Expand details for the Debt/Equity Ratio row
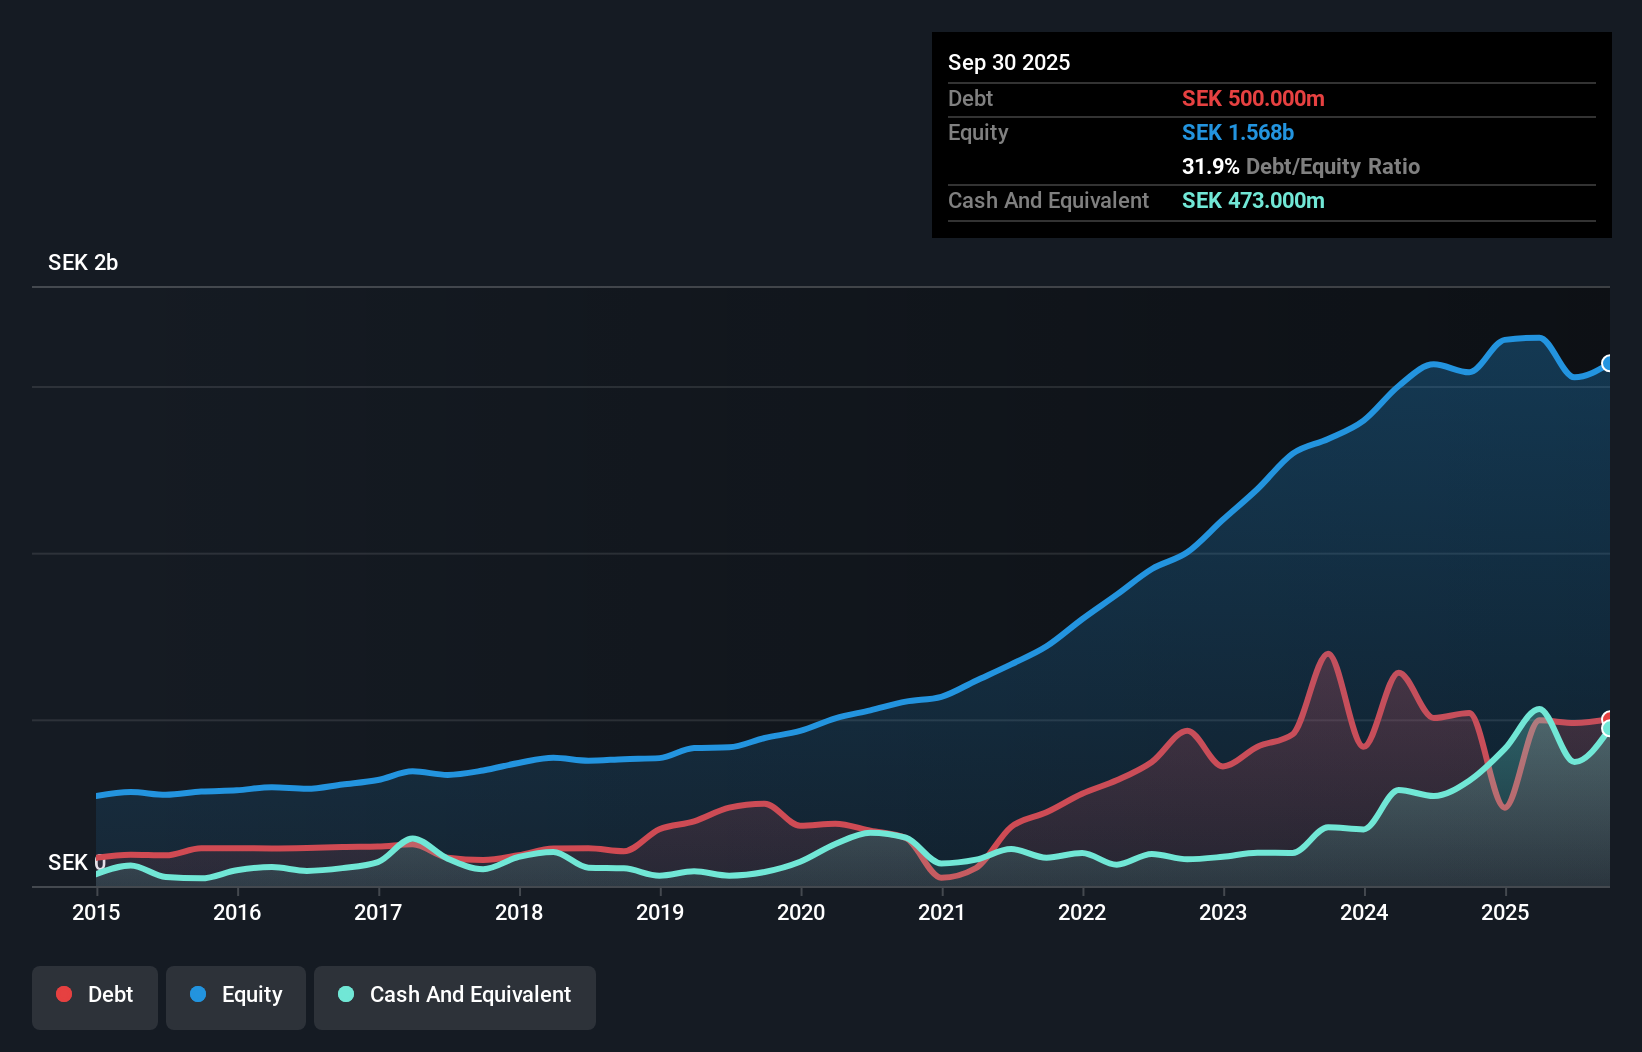The width and height of the screenshot is (1642, 1052). click(1301, 166)
